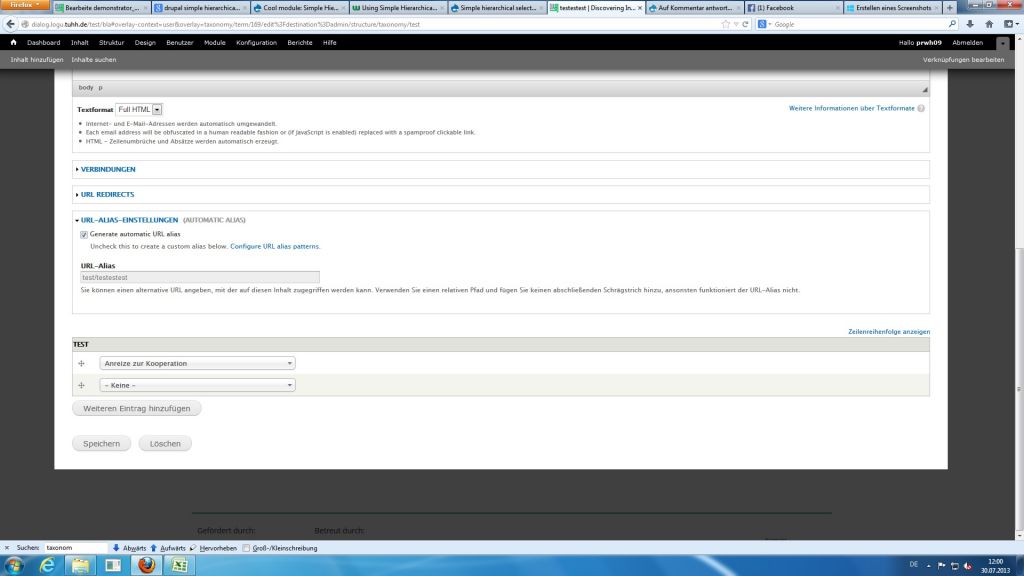Image resolution: width=1024 pixels, height=576 pixels.
Task: Enable Groß-/Kleinschreibung in find bar
Action: [x=247, y=548]
